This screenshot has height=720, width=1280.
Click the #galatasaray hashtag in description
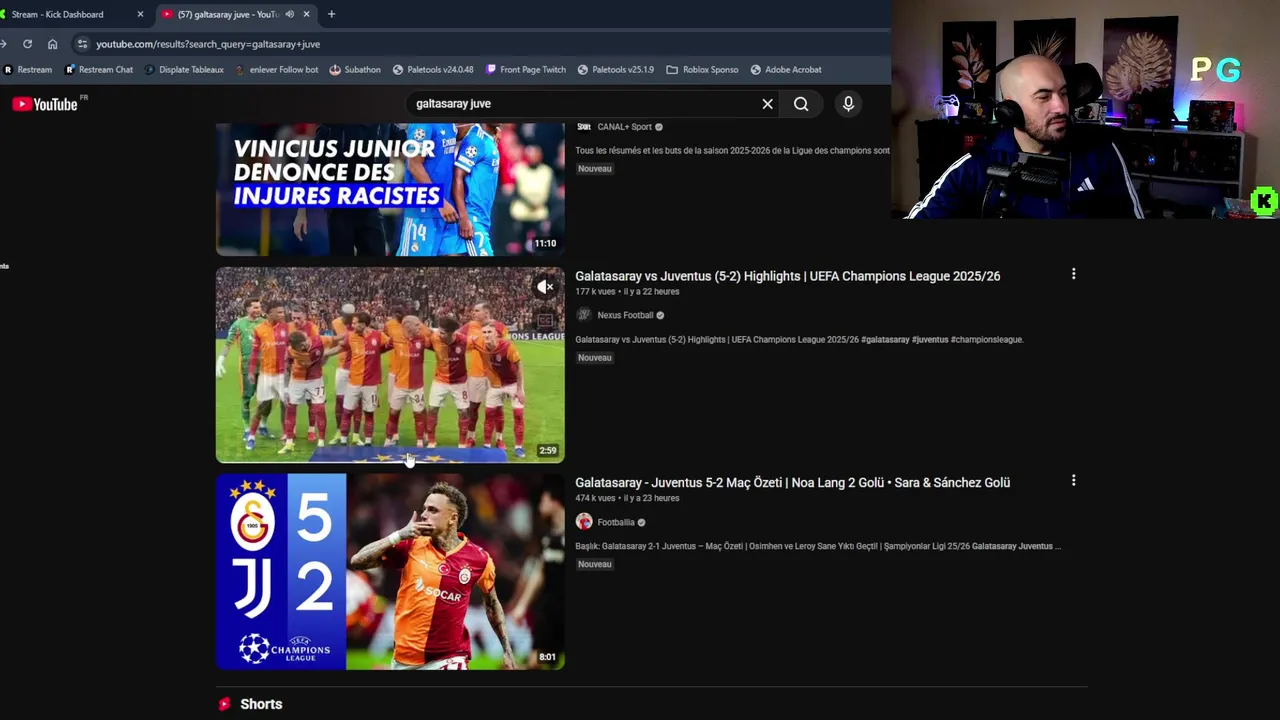(885, 340)
